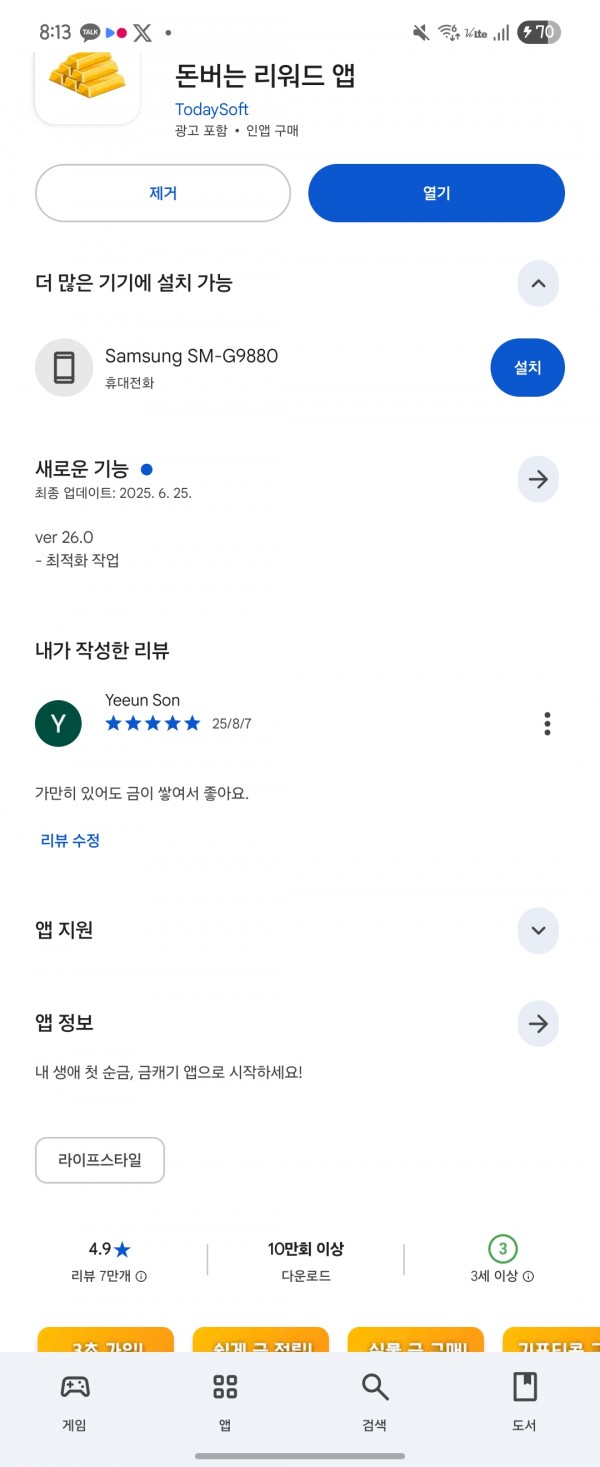
Task: Tap the Samsung SM-G9880 phone icon
Action: pyautogui.click(x=64, y=368)
